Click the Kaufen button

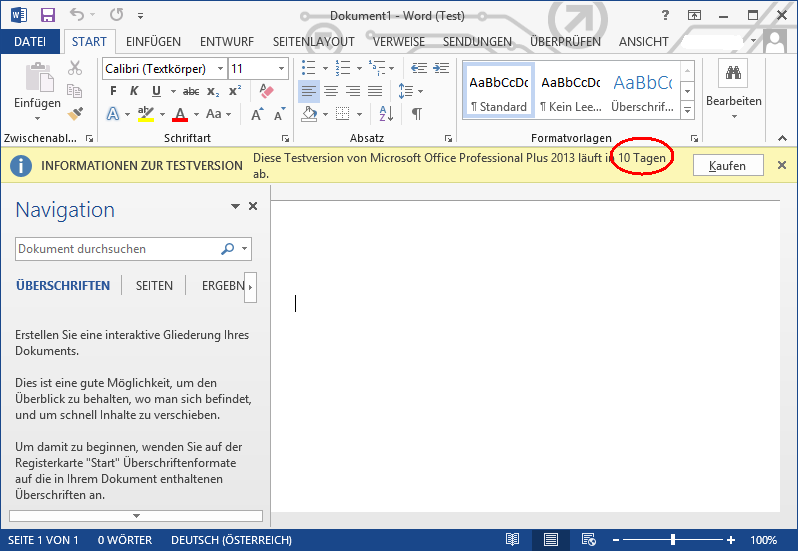click(x=728, y=165)
